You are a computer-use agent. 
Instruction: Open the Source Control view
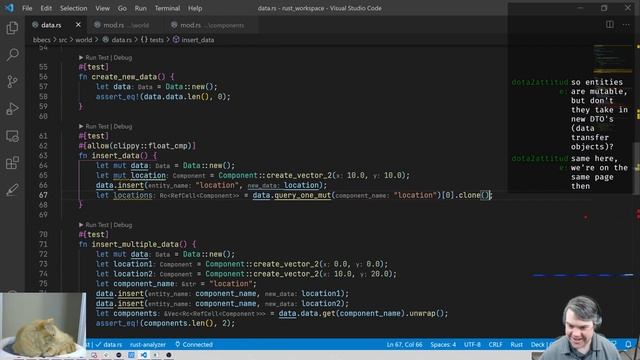coord(12,82)
